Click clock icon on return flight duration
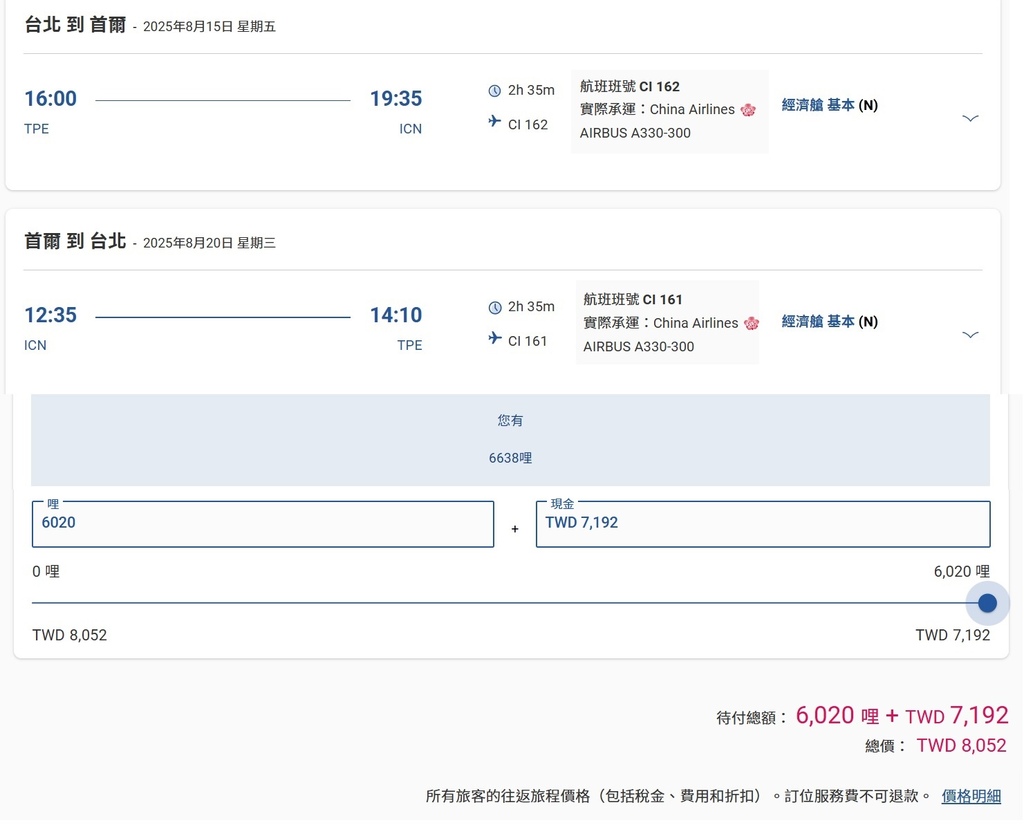Image resolution: width=1024 pixels, height=834 pixels. [494, 308]
